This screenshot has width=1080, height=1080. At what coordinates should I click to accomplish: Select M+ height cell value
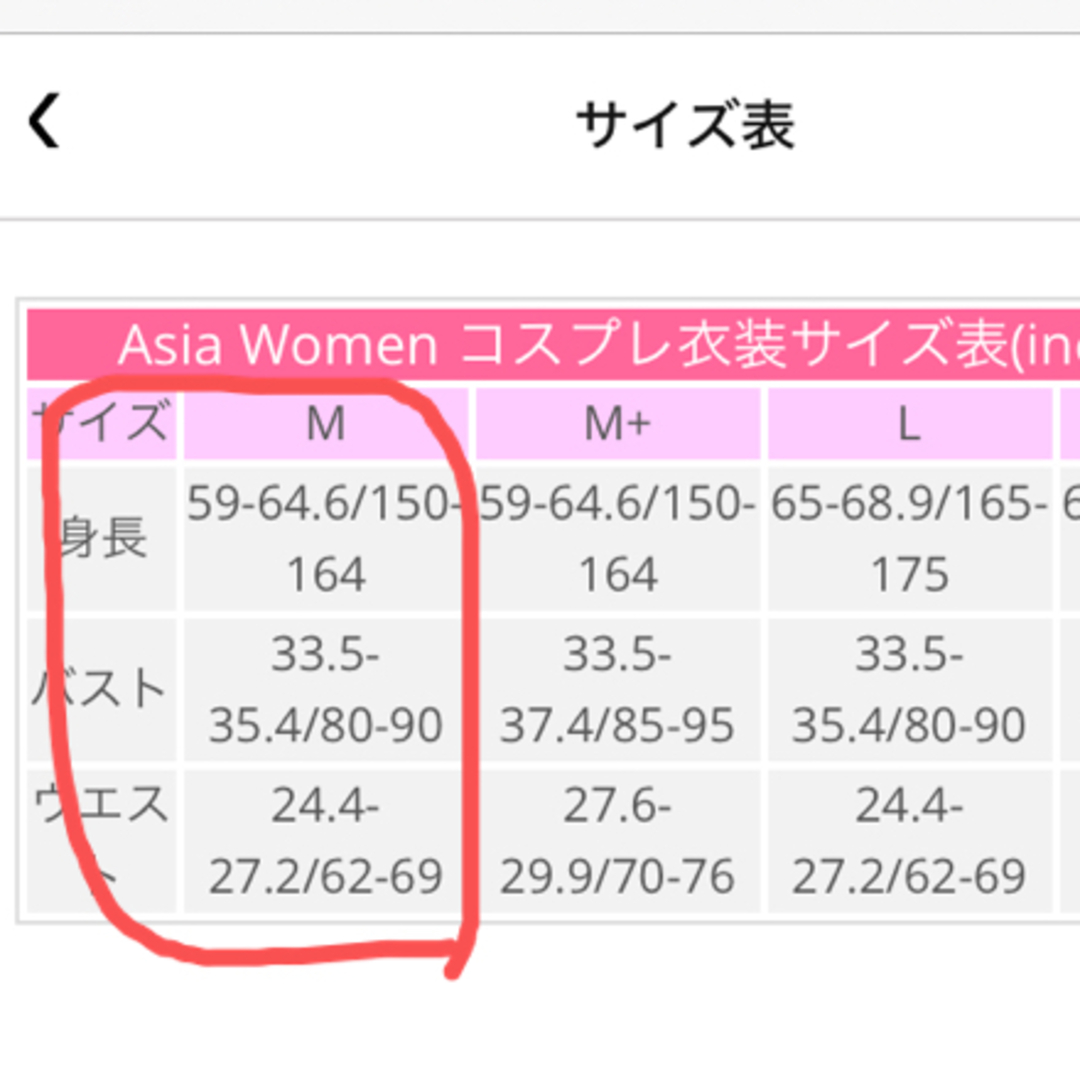tap(617, 539)
